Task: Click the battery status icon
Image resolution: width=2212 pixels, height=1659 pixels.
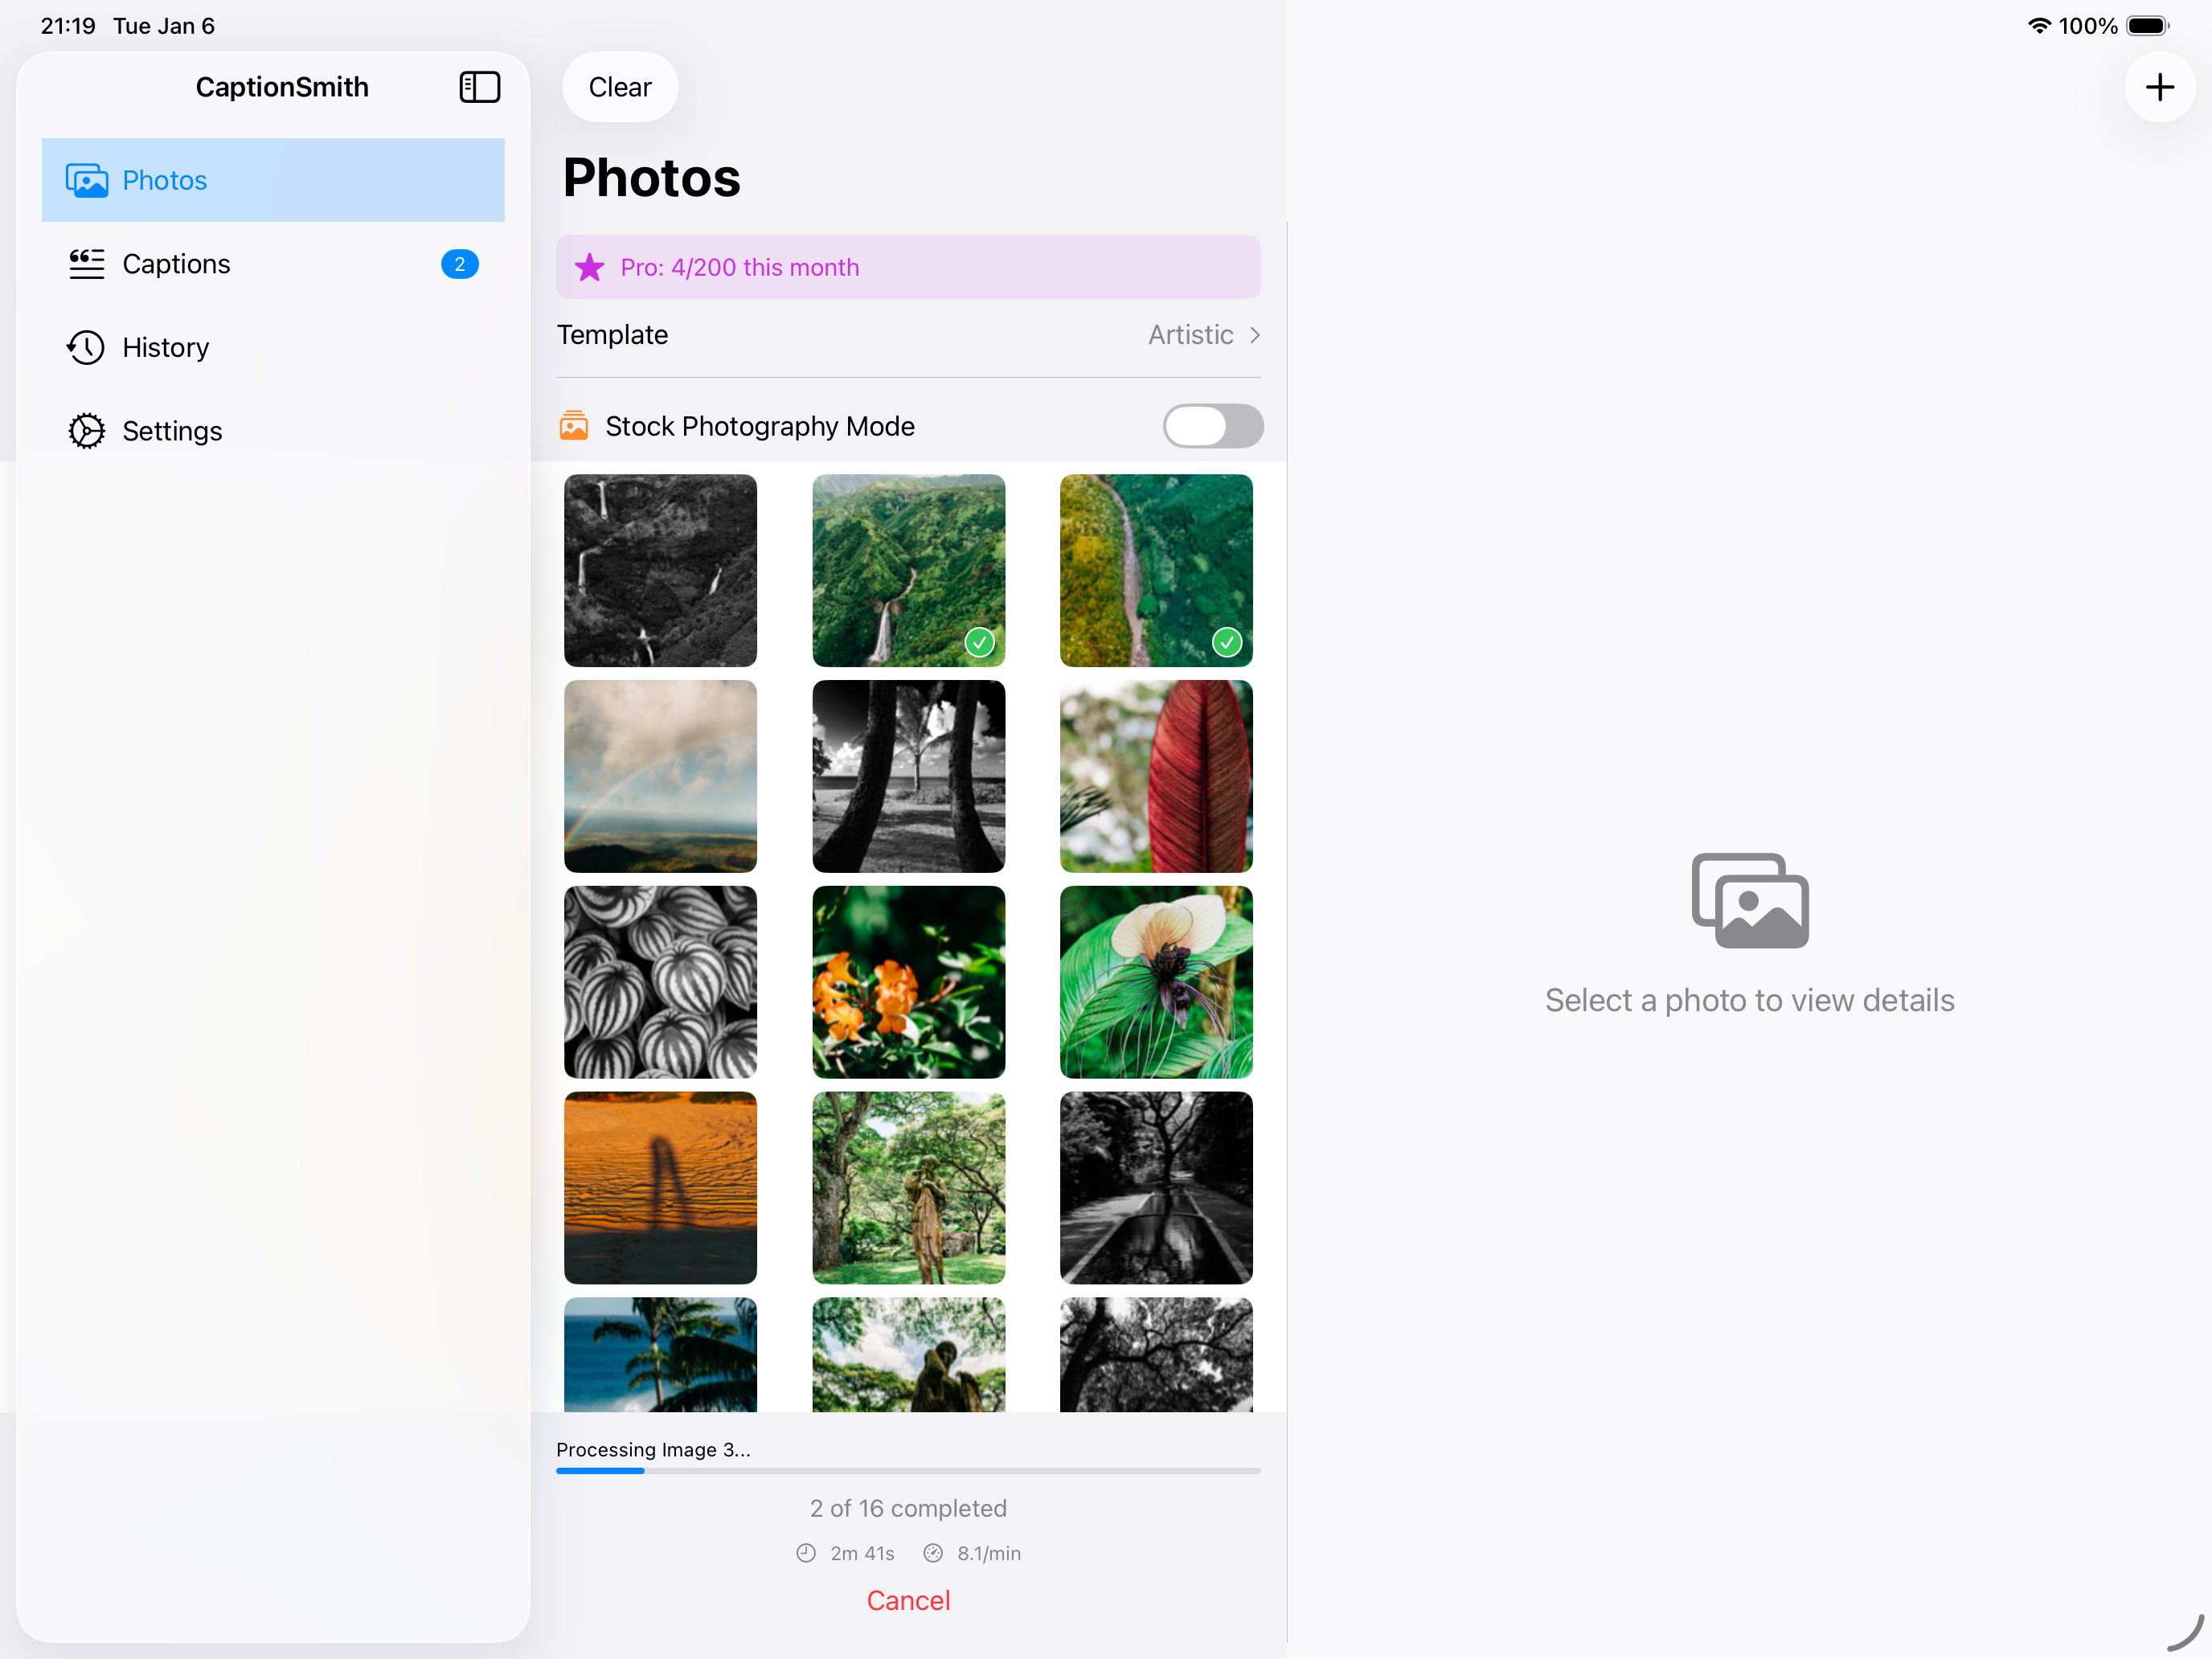Action: pos(2148,26)
